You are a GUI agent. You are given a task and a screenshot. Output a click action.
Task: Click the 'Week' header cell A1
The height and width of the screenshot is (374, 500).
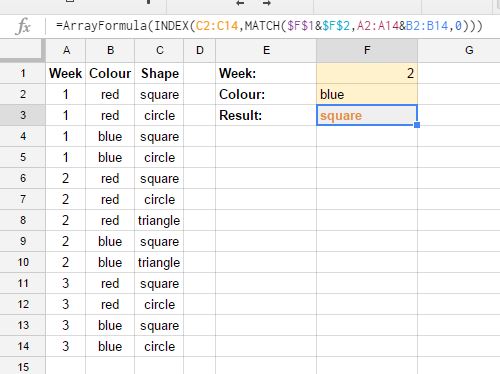[x=66, y=73]
